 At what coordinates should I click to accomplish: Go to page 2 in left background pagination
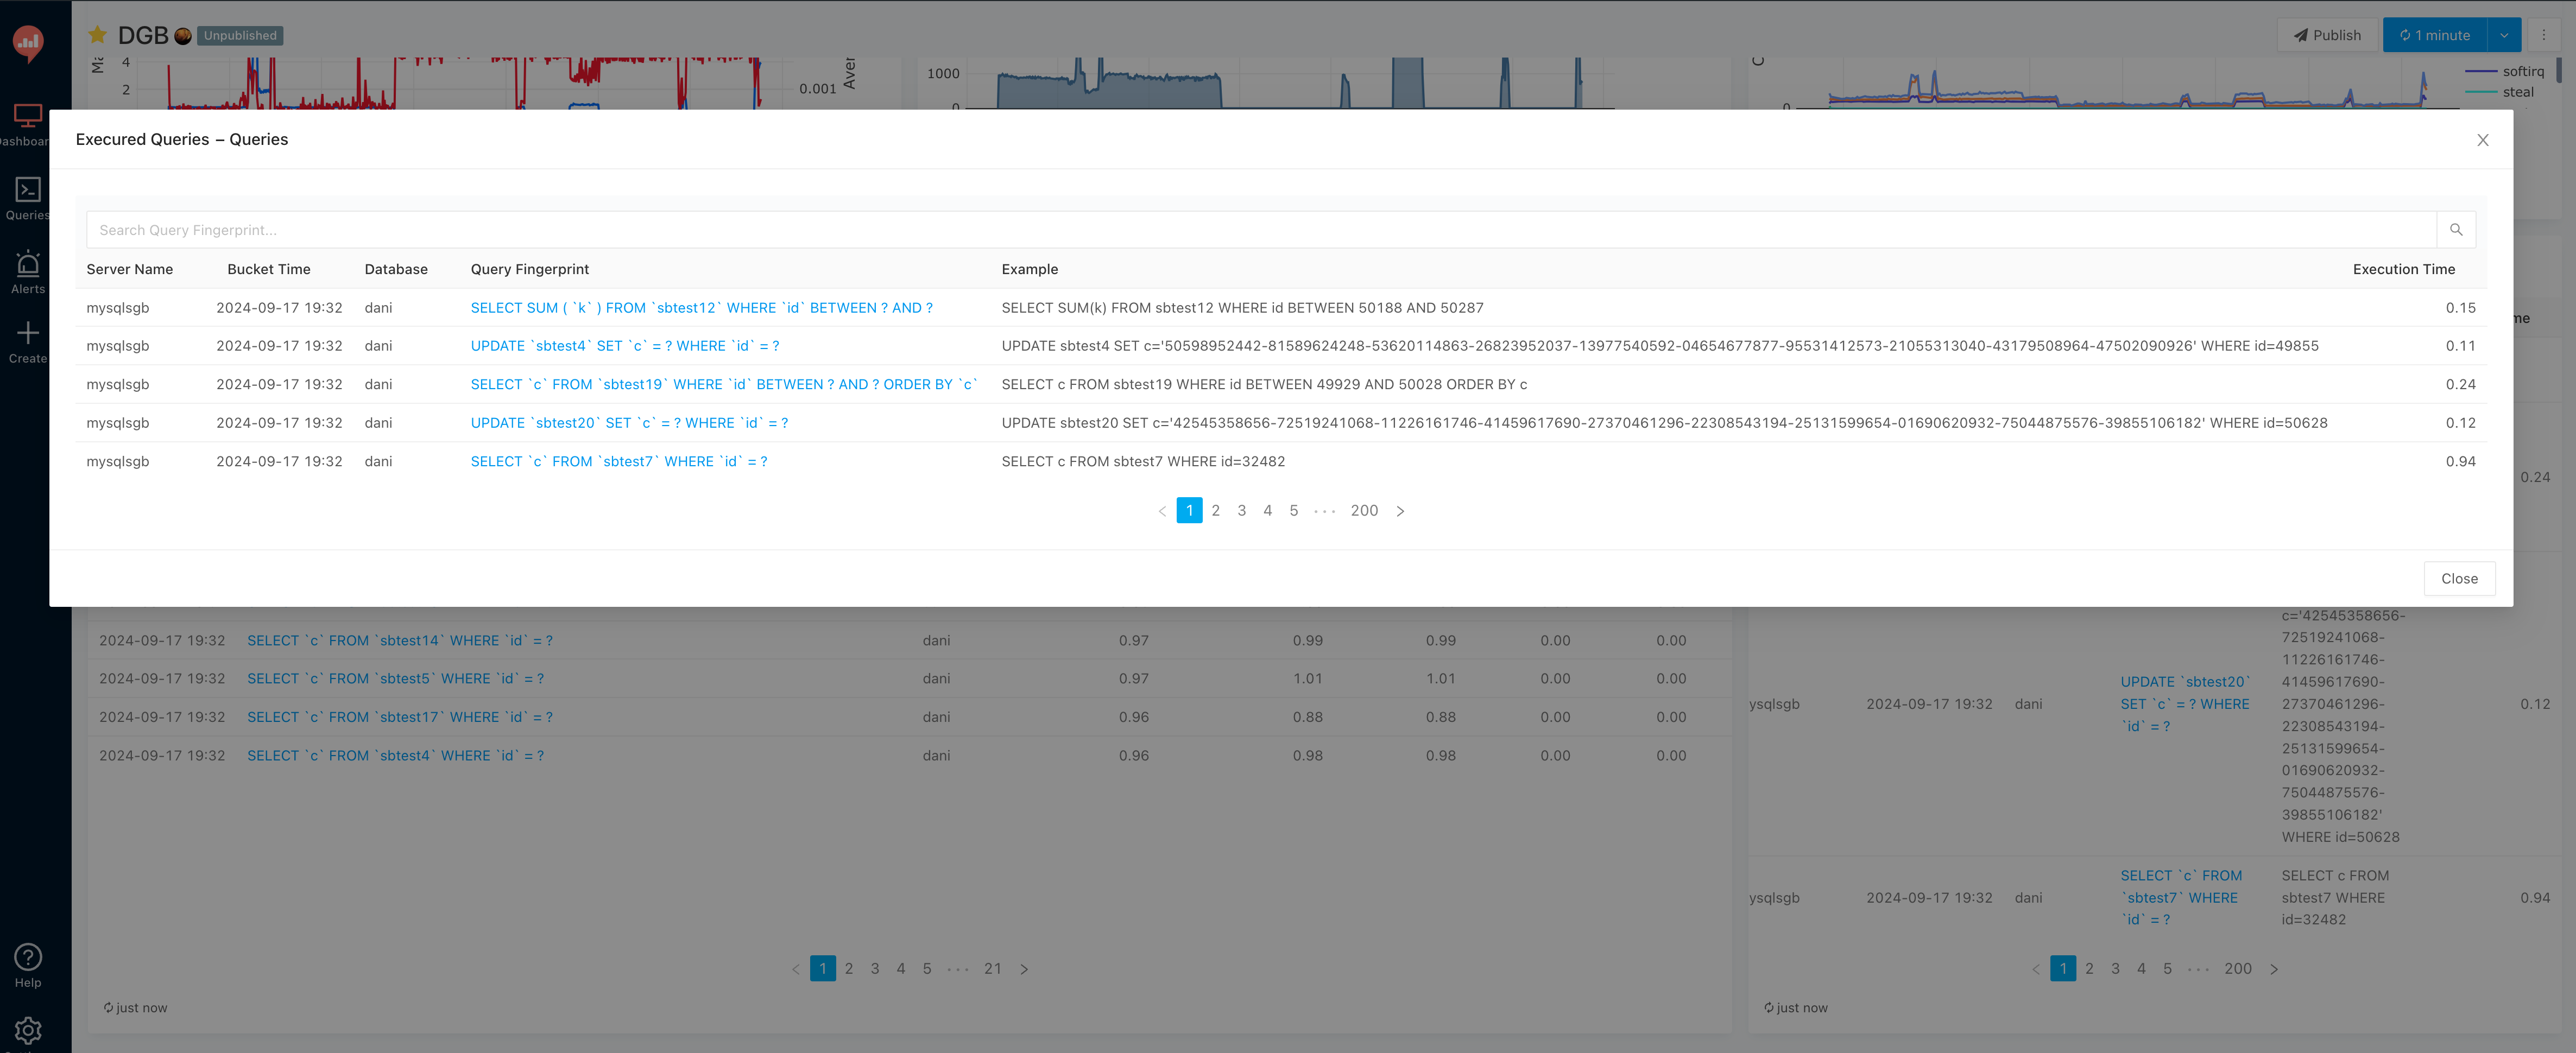(848, 969)
